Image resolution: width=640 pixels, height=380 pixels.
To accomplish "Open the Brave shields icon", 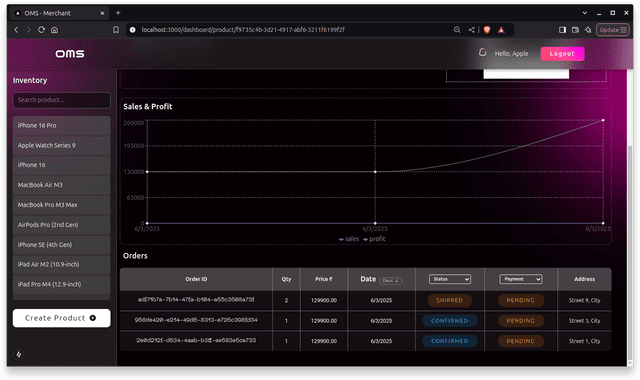I will [x=487, y=30].
